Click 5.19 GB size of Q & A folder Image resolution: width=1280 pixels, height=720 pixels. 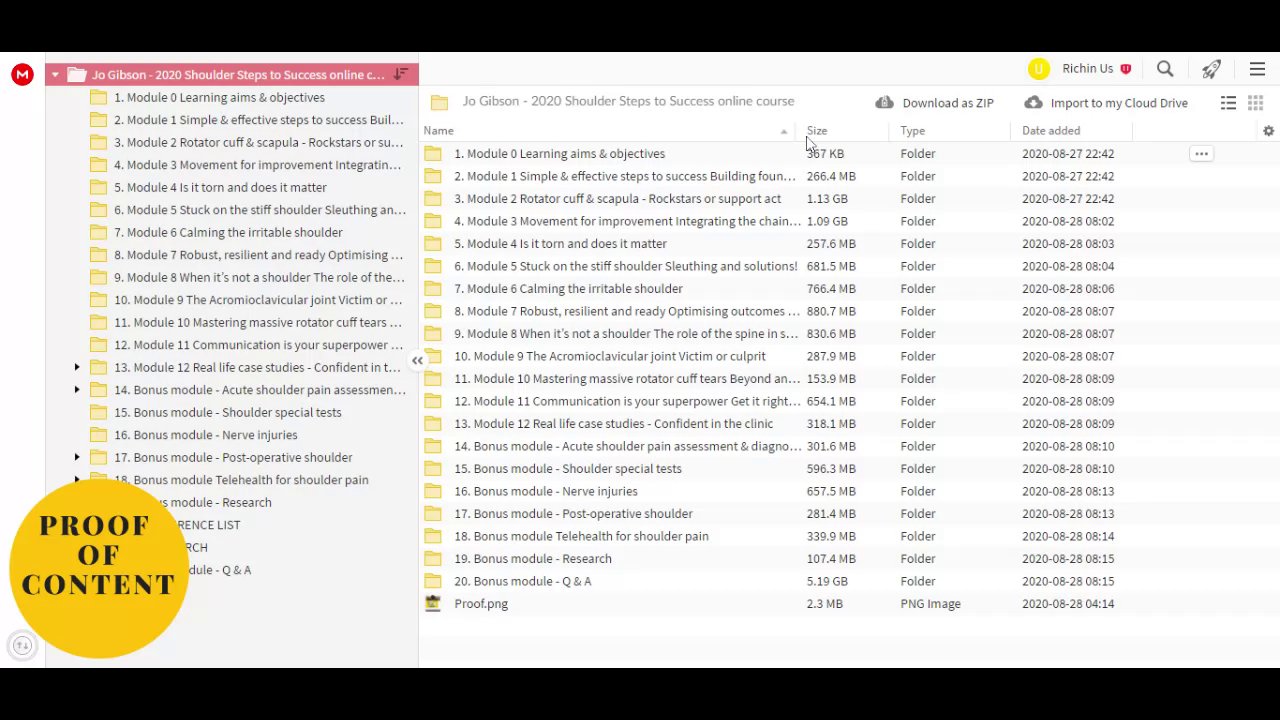827,581
